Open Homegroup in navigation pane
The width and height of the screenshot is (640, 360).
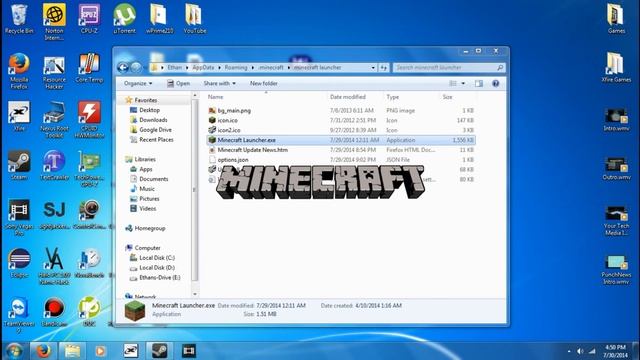[x=145, y=228]
